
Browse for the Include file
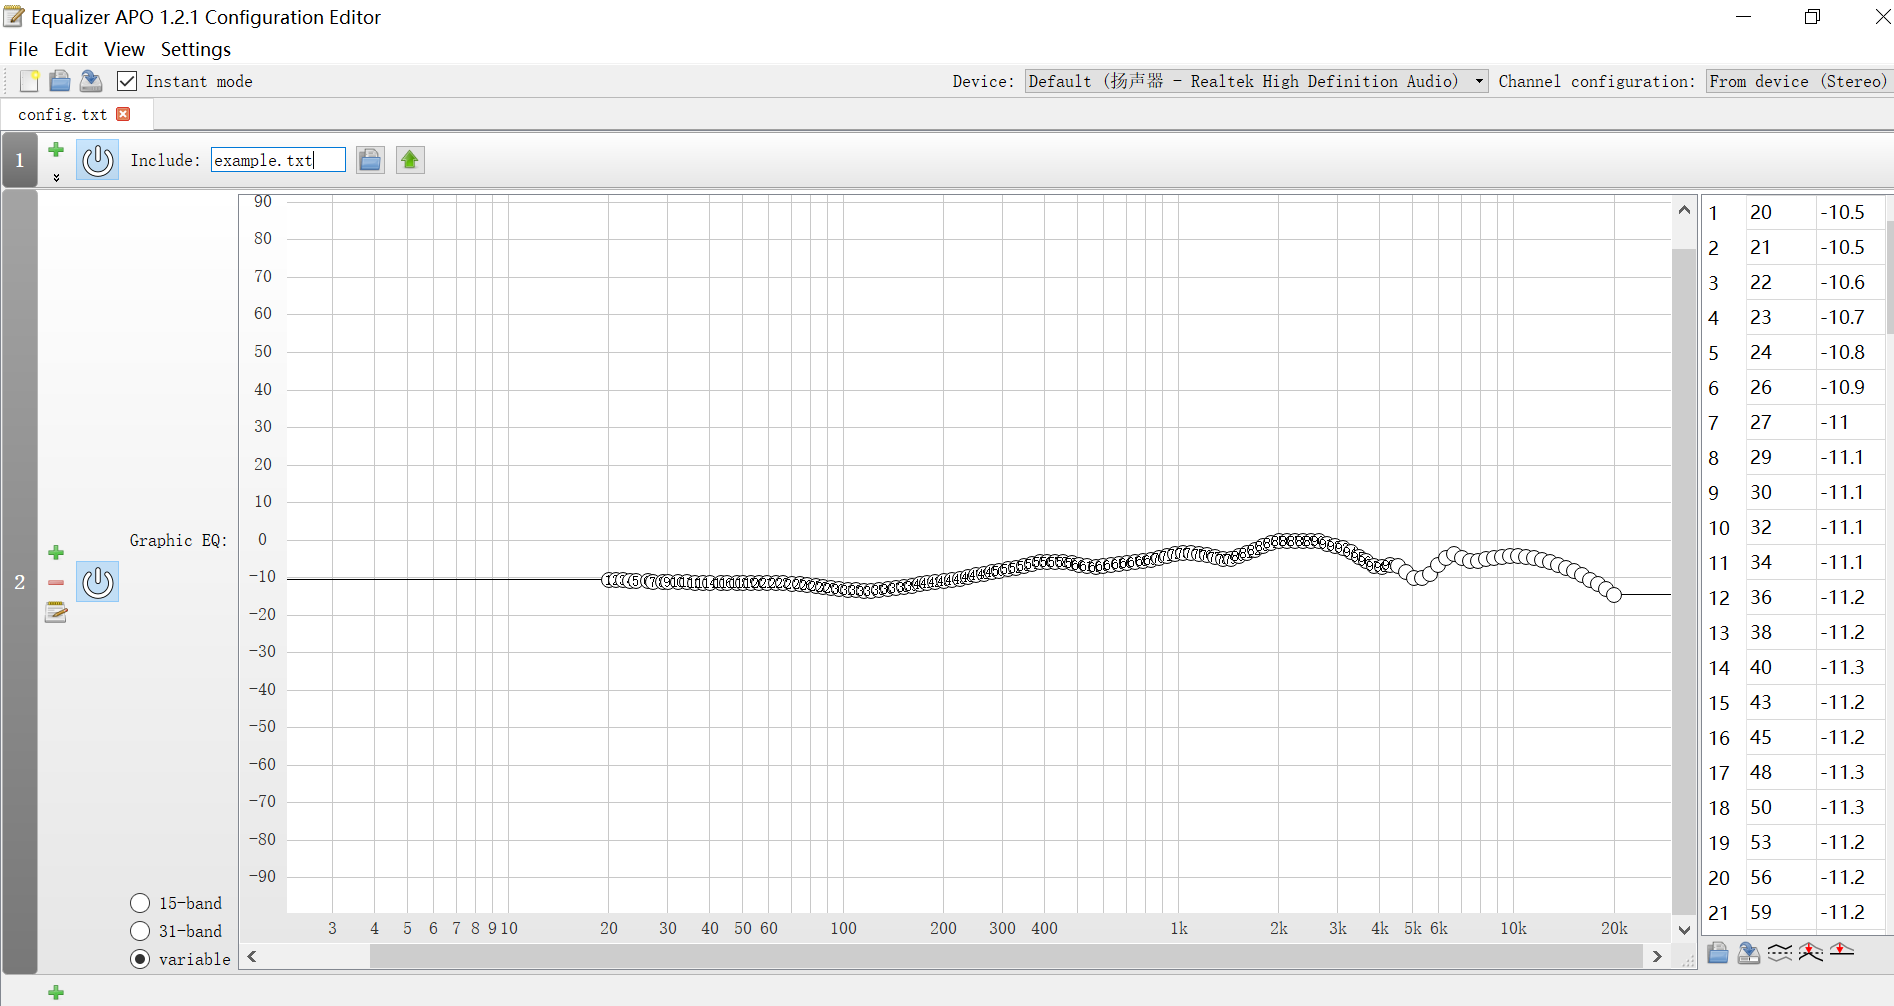(370, 160)
